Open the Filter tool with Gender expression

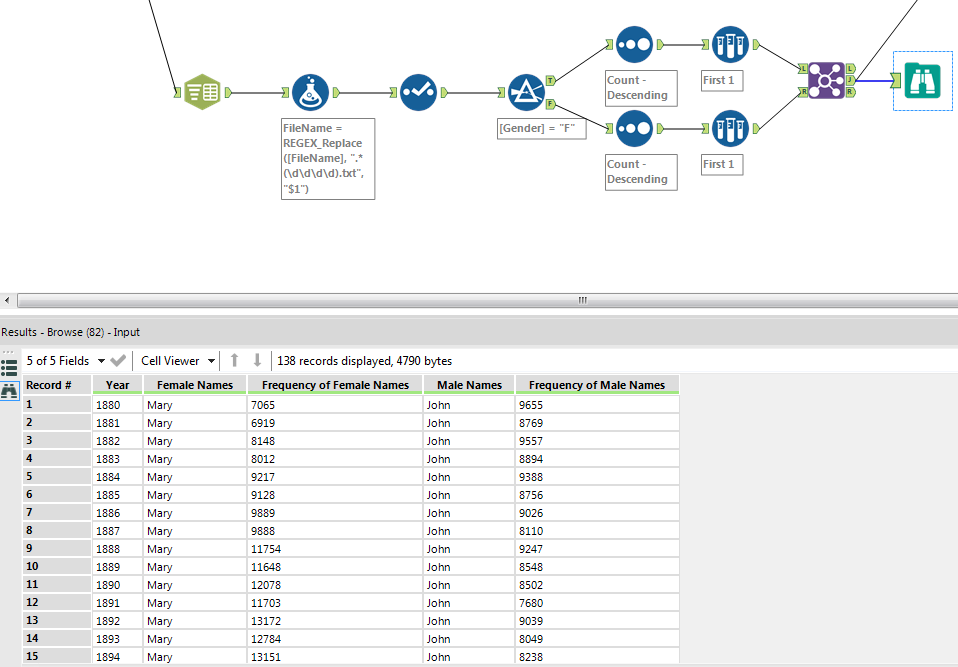click(524, 92)
